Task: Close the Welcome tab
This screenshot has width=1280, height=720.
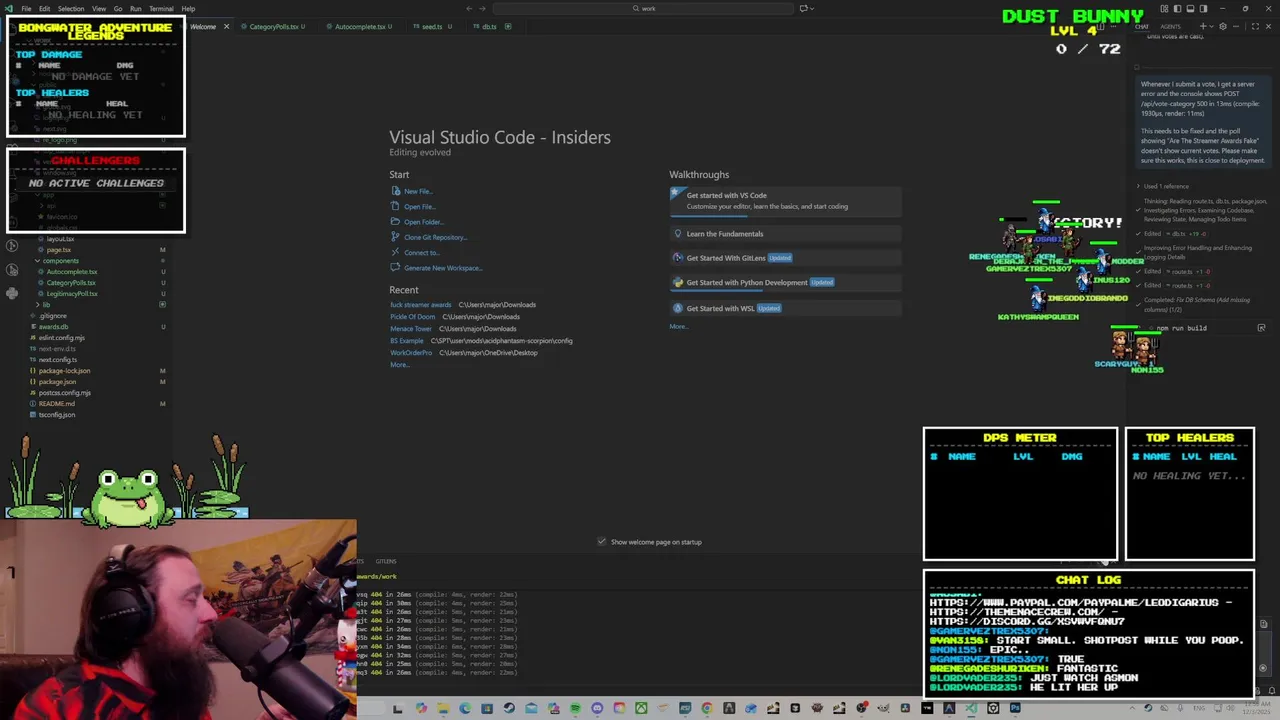Action: tap(226, 27)
